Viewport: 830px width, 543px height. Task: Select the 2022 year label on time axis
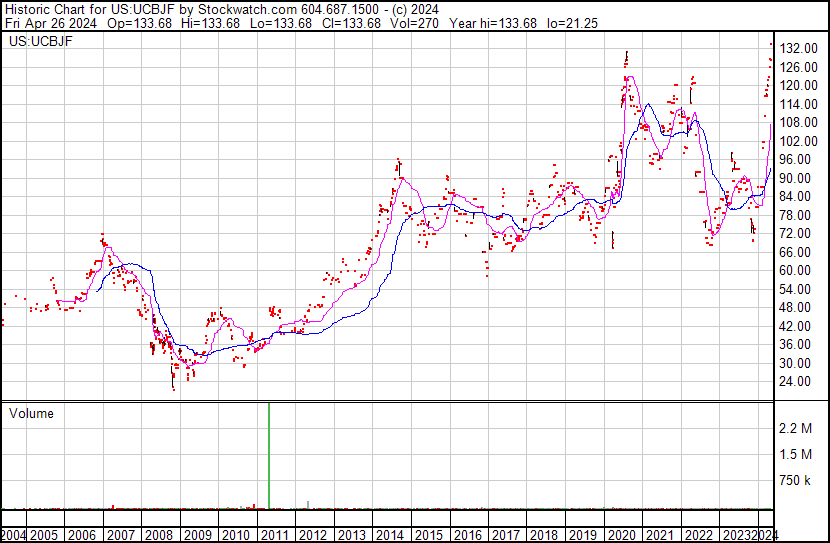696,535
